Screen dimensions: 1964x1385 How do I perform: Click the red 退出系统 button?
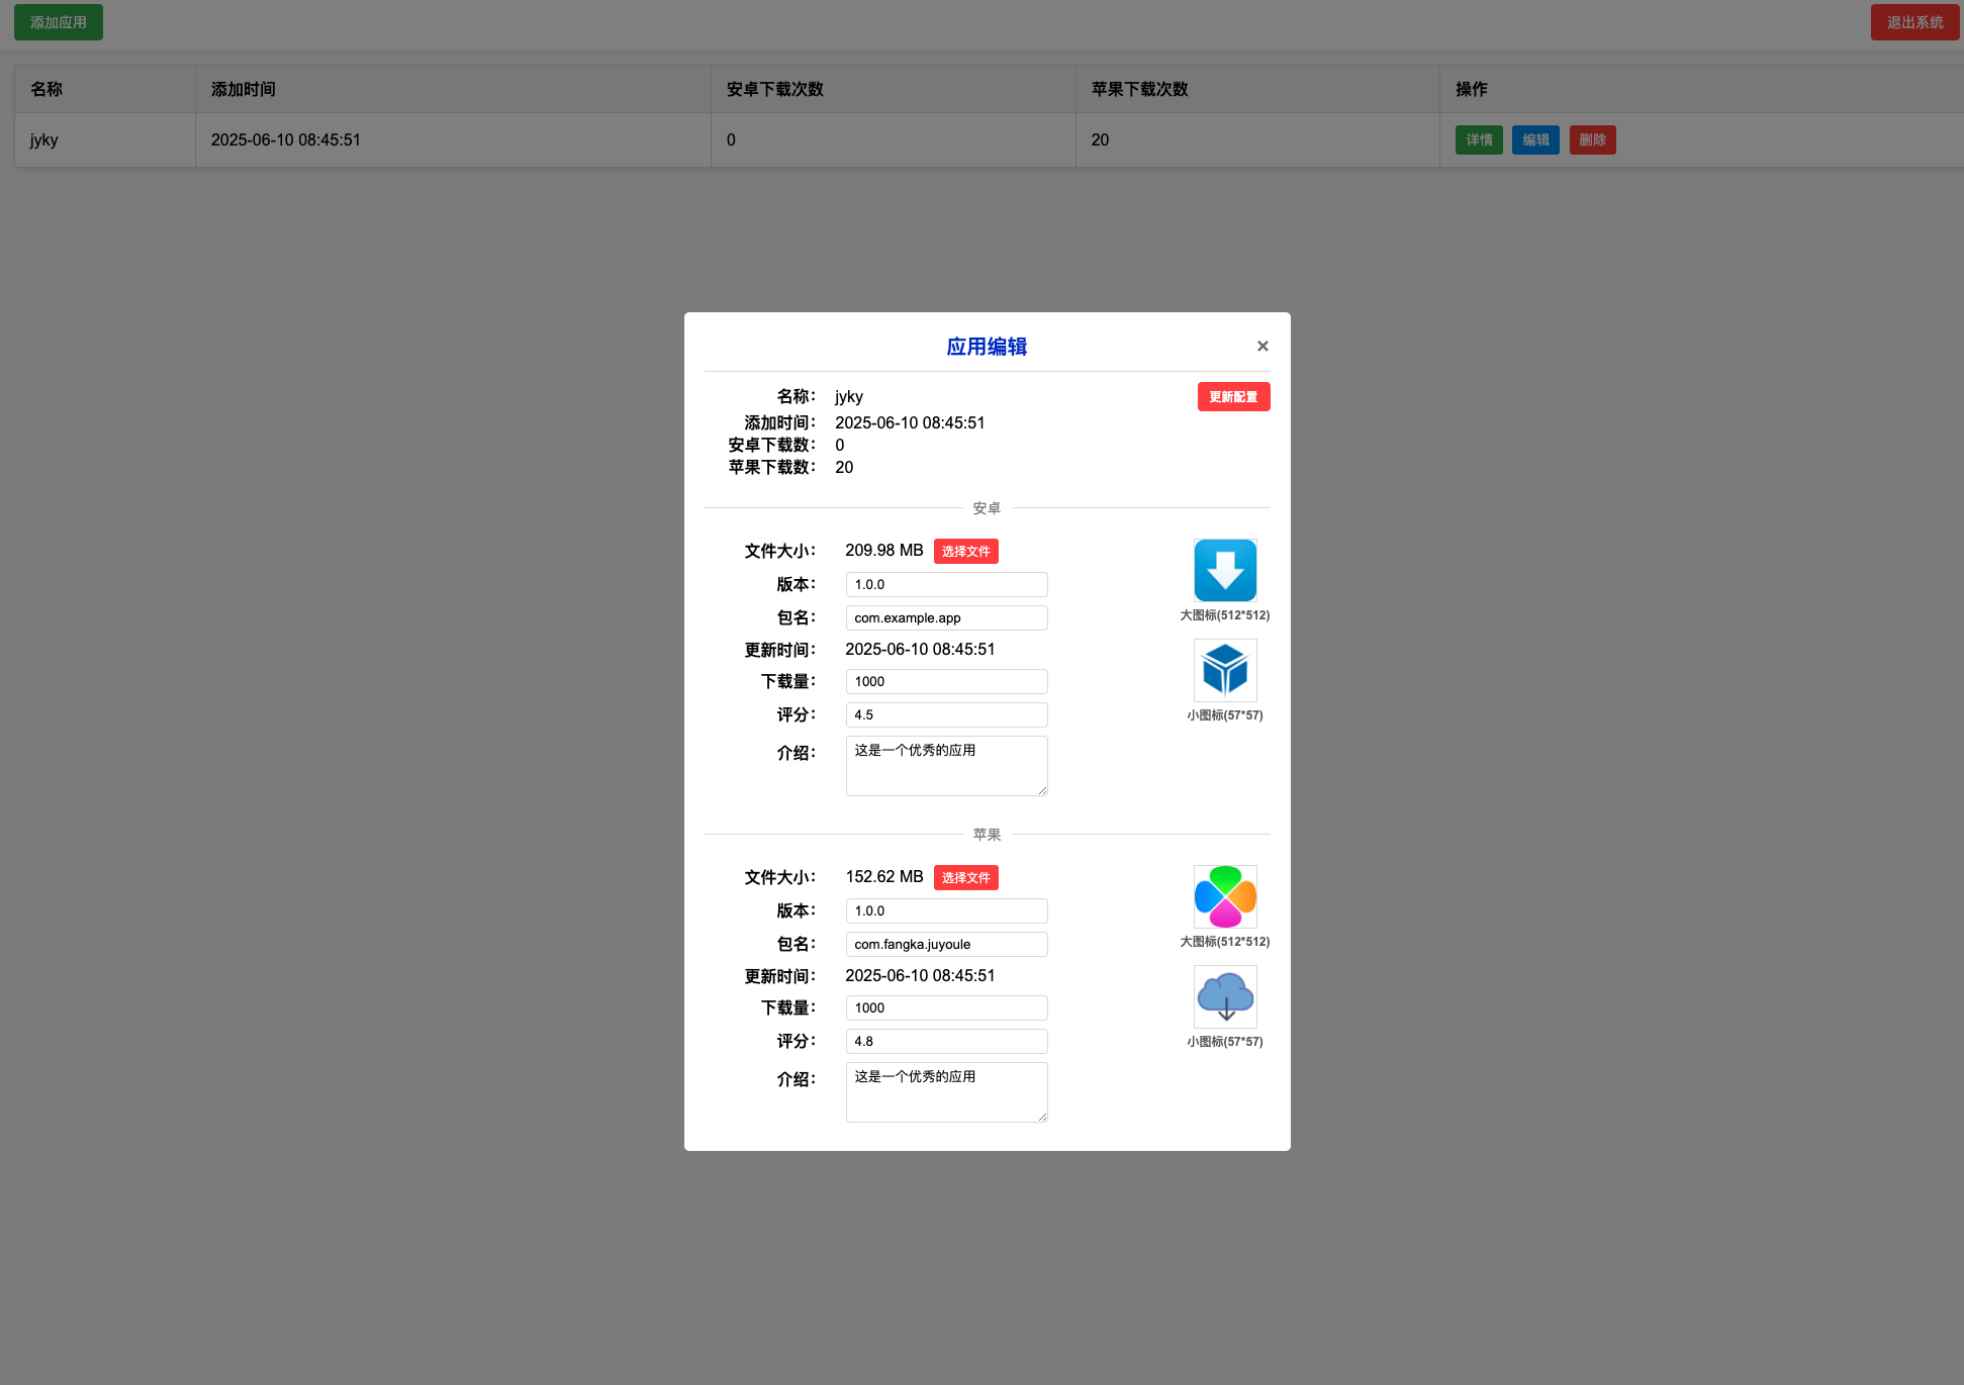[1914, 22]
